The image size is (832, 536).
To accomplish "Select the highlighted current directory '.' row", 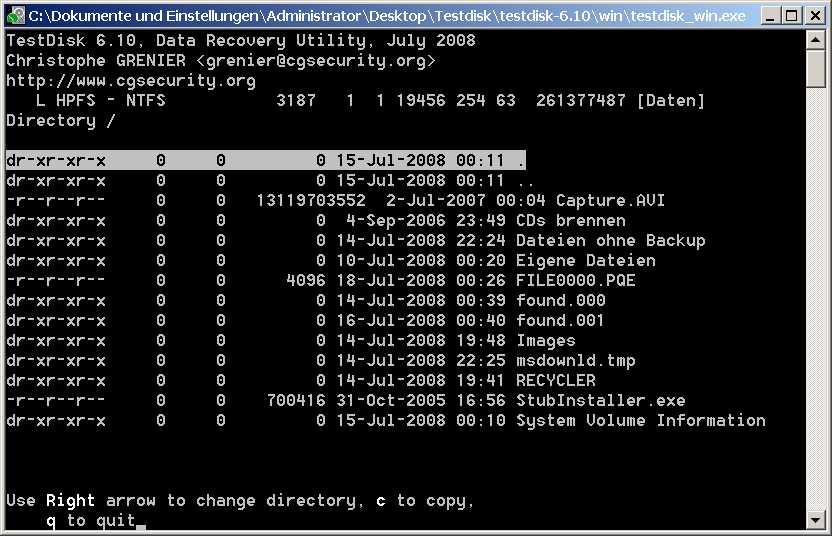I will pos(266,160).
